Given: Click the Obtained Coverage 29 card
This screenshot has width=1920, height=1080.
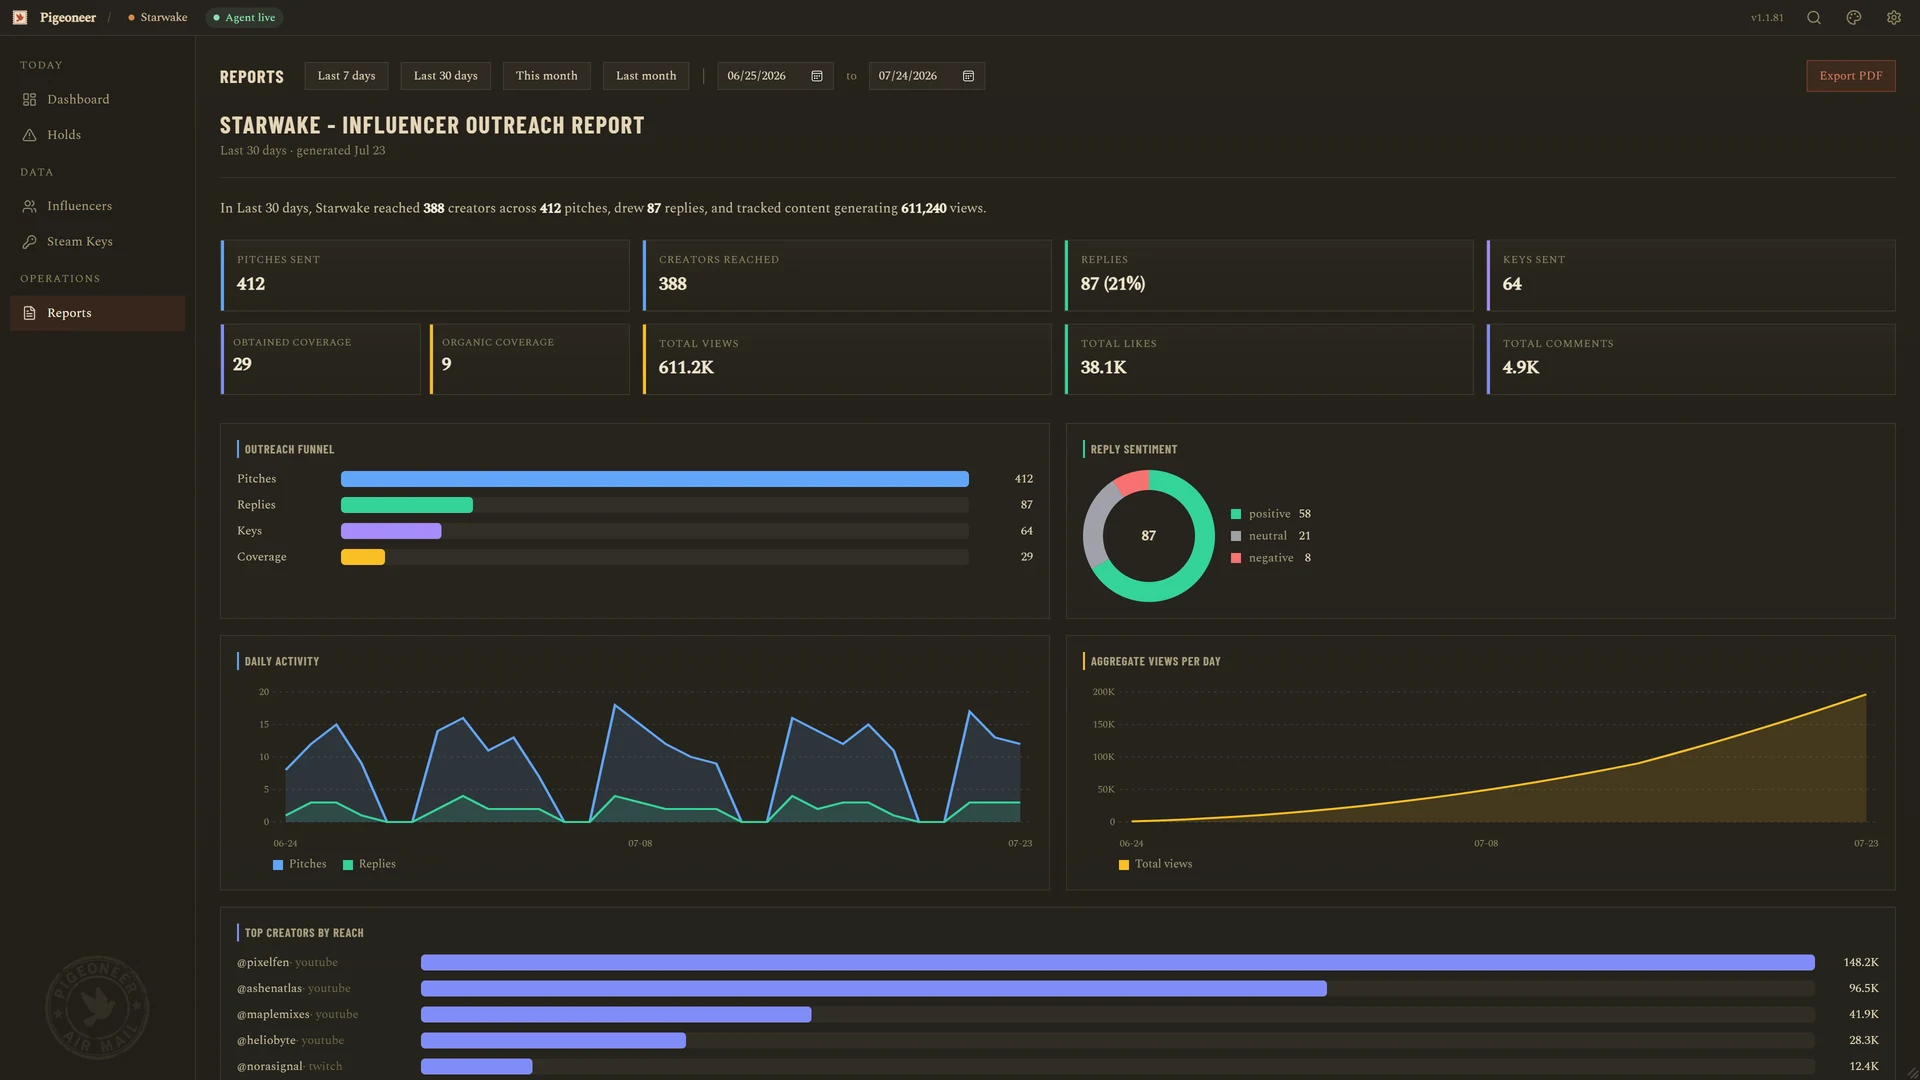Looking at the screenshot, I should (x=320, y=359).
